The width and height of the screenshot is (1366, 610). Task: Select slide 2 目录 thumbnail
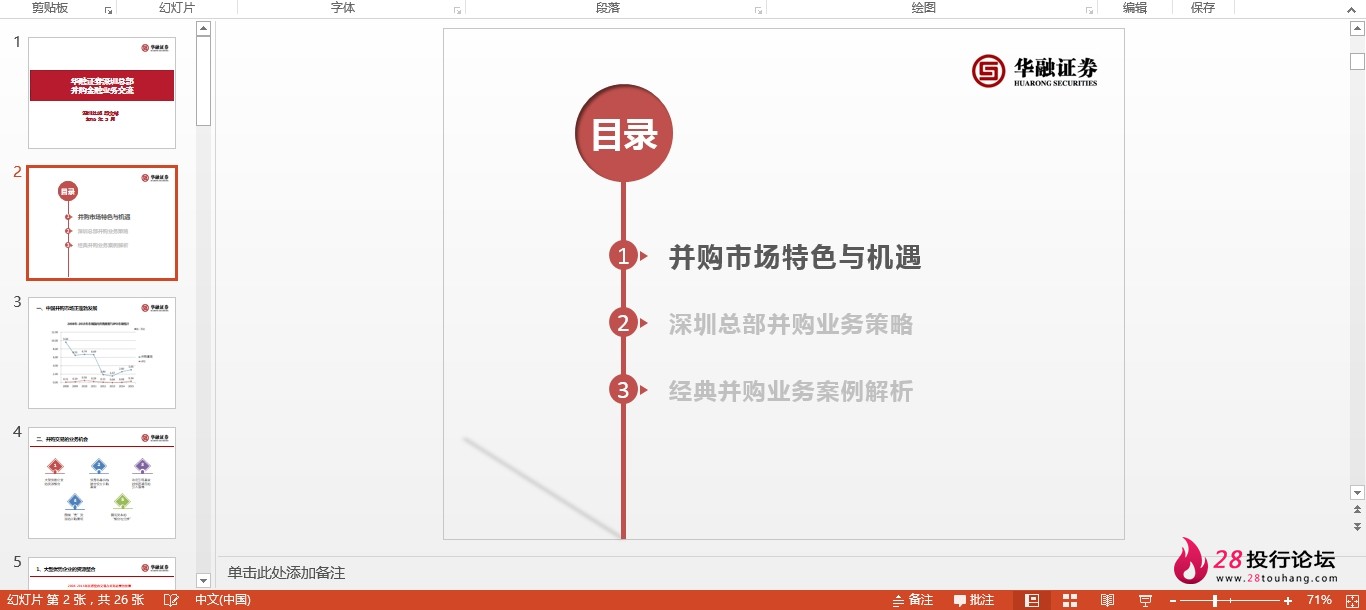pos(102,223)
